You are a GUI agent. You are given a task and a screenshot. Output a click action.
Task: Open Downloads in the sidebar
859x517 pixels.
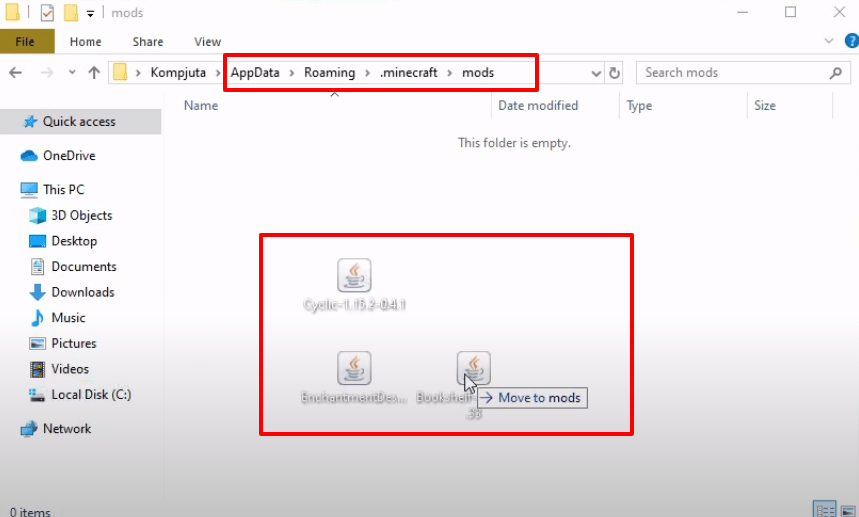83,292
